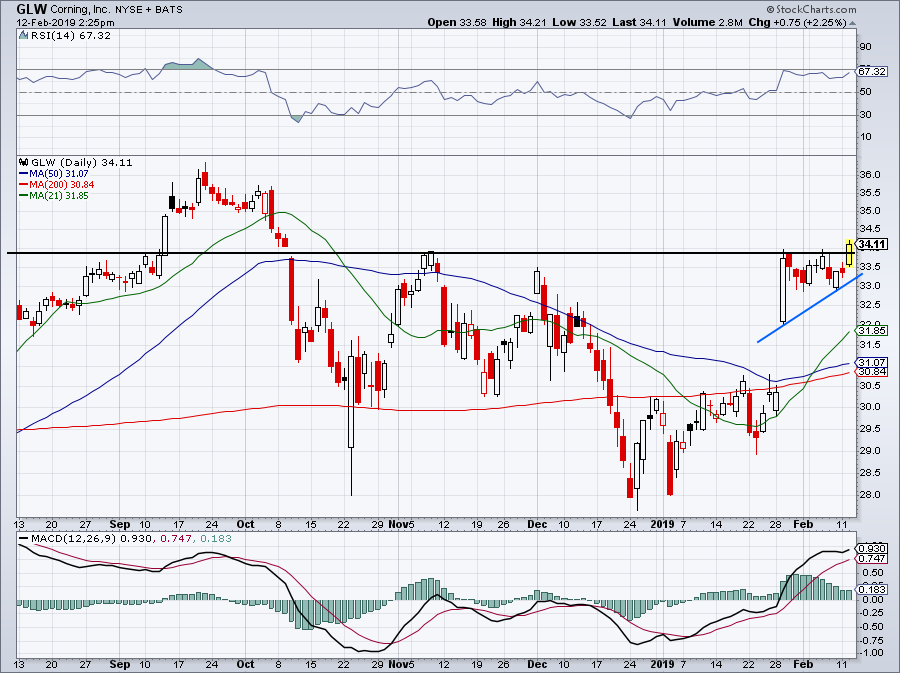Click the RSI(14) 67.32 panel label
The width and height of the screenshot is (900, 673).
(x=71, y=35)
